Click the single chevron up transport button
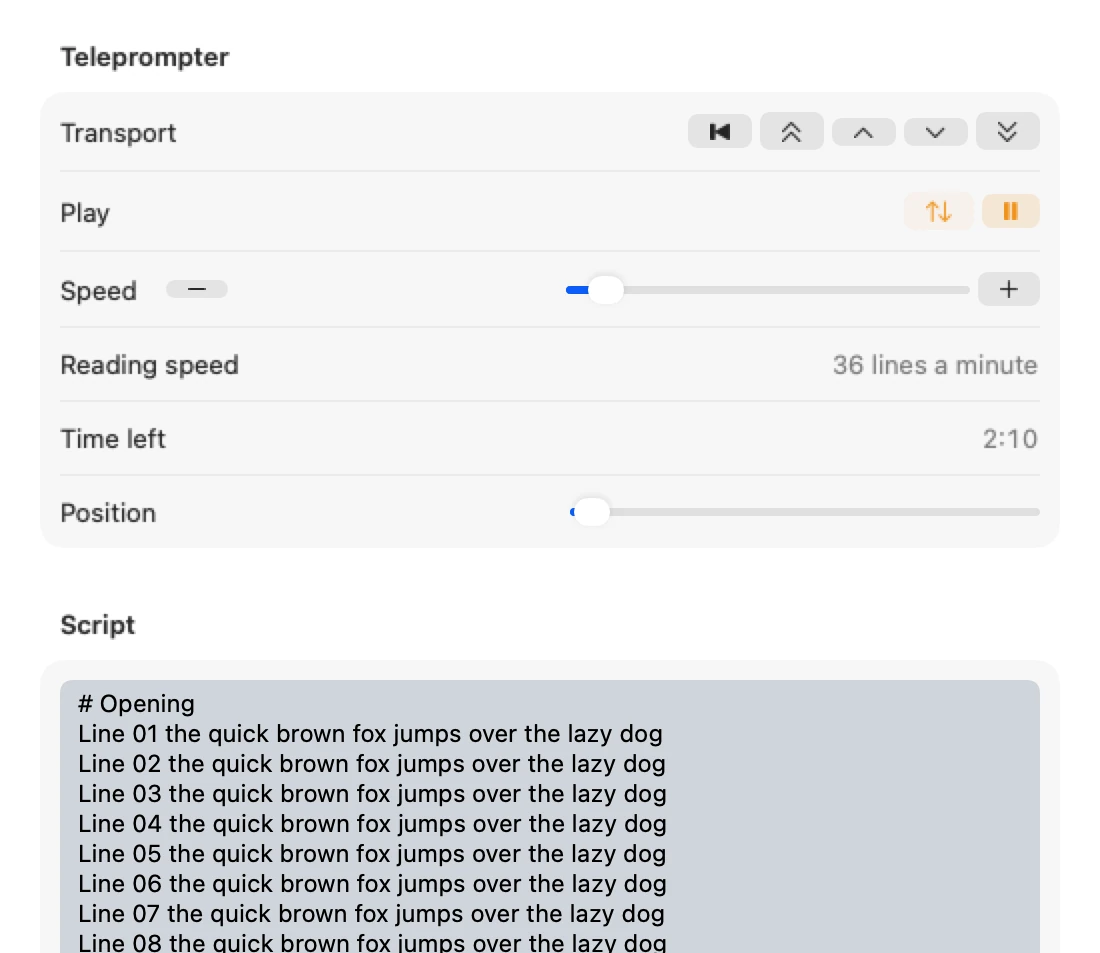Image resolution: width=1100 pixels, height=953 pixels. pos(863,132)
